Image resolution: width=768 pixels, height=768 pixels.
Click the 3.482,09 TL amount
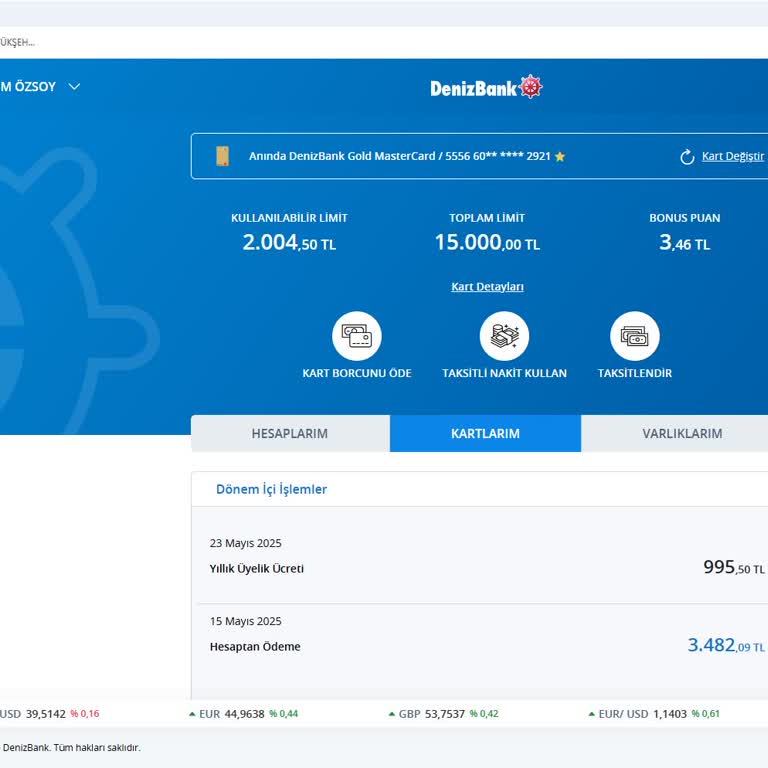[726, 645]
